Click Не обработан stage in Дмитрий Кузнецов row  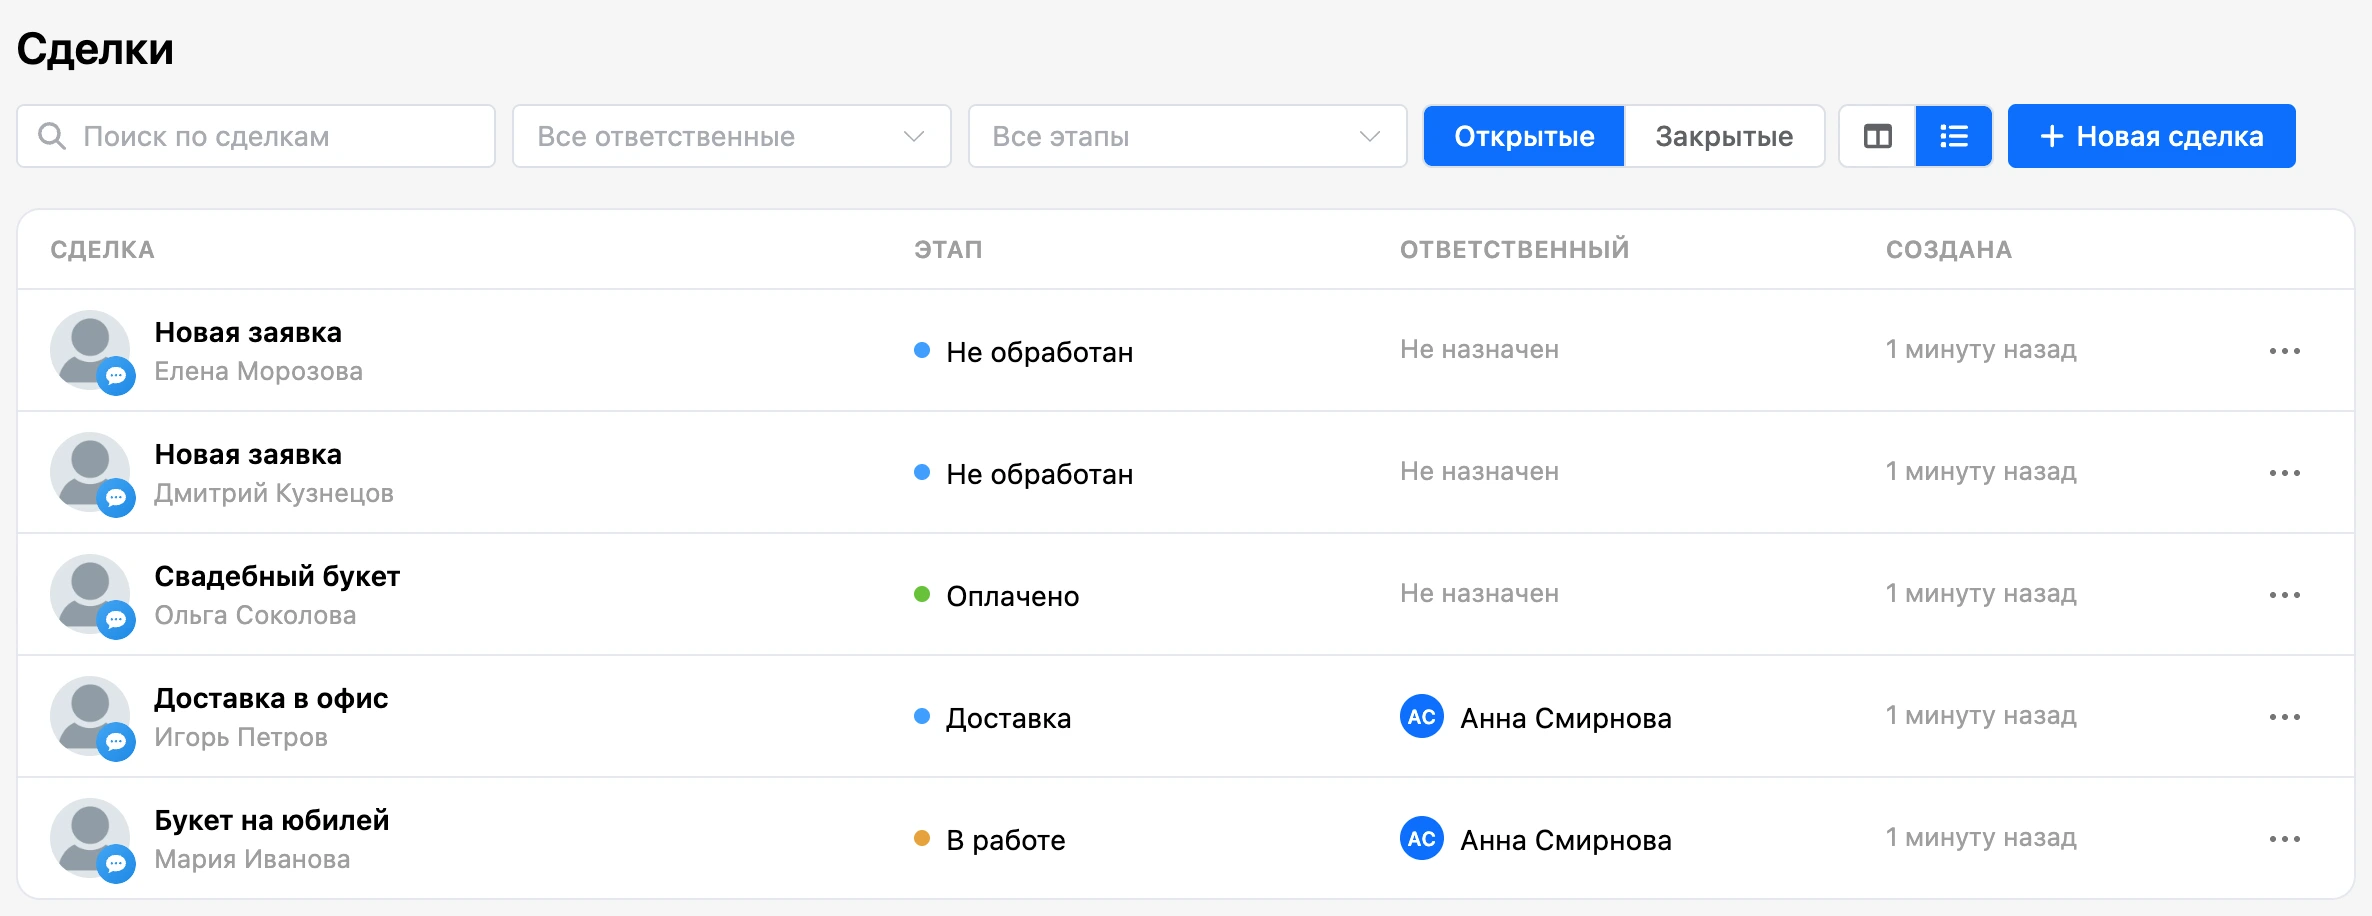coord(1040,474)
